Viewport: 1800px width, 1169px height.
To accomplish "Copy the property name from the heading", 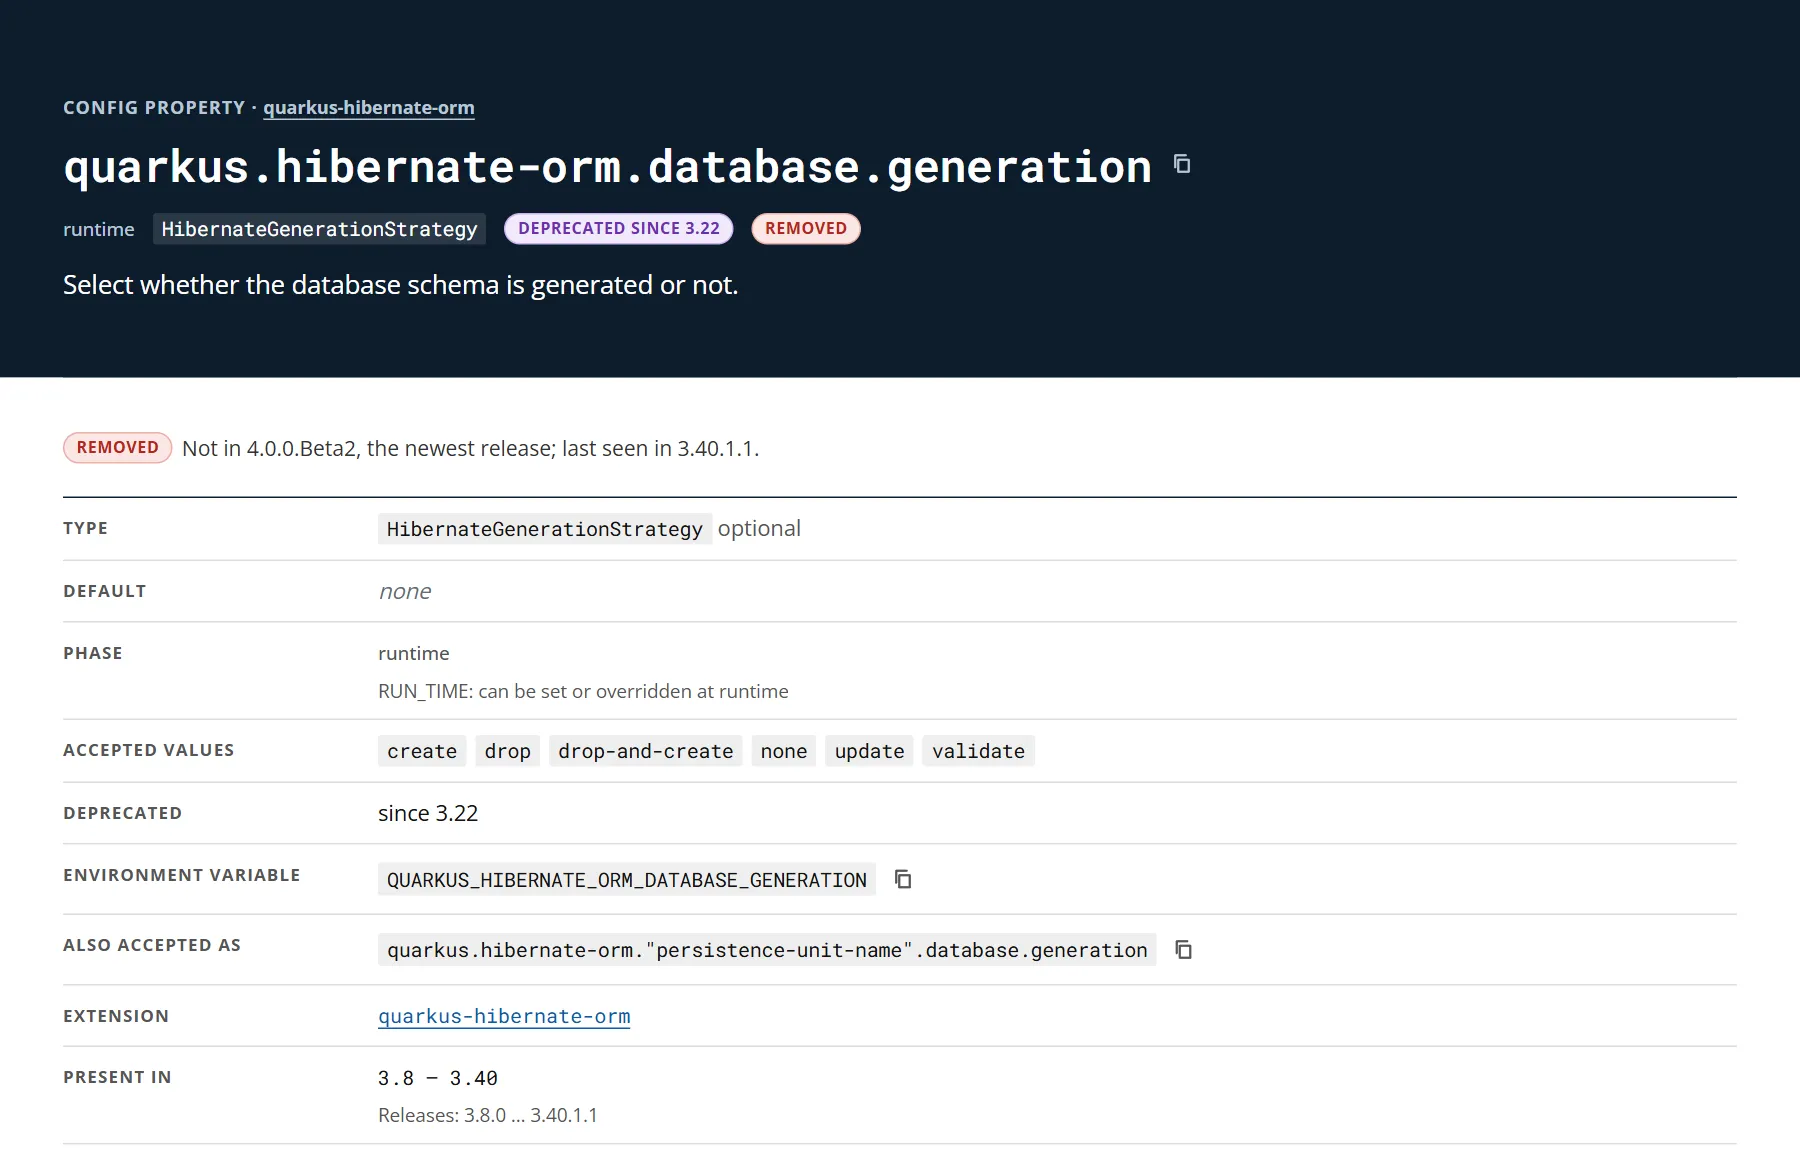I will 1182,164.
